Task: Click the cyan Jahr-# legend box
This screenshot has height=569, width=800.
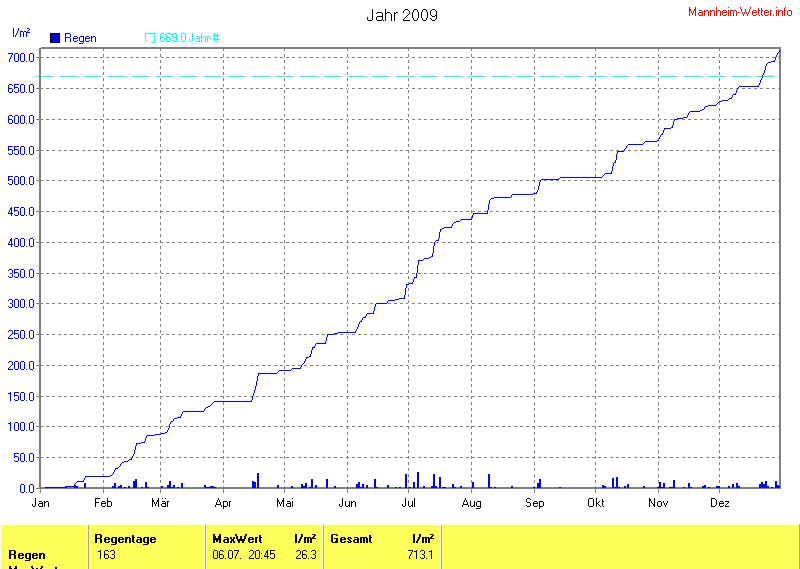Action: (x=150, y=38)
